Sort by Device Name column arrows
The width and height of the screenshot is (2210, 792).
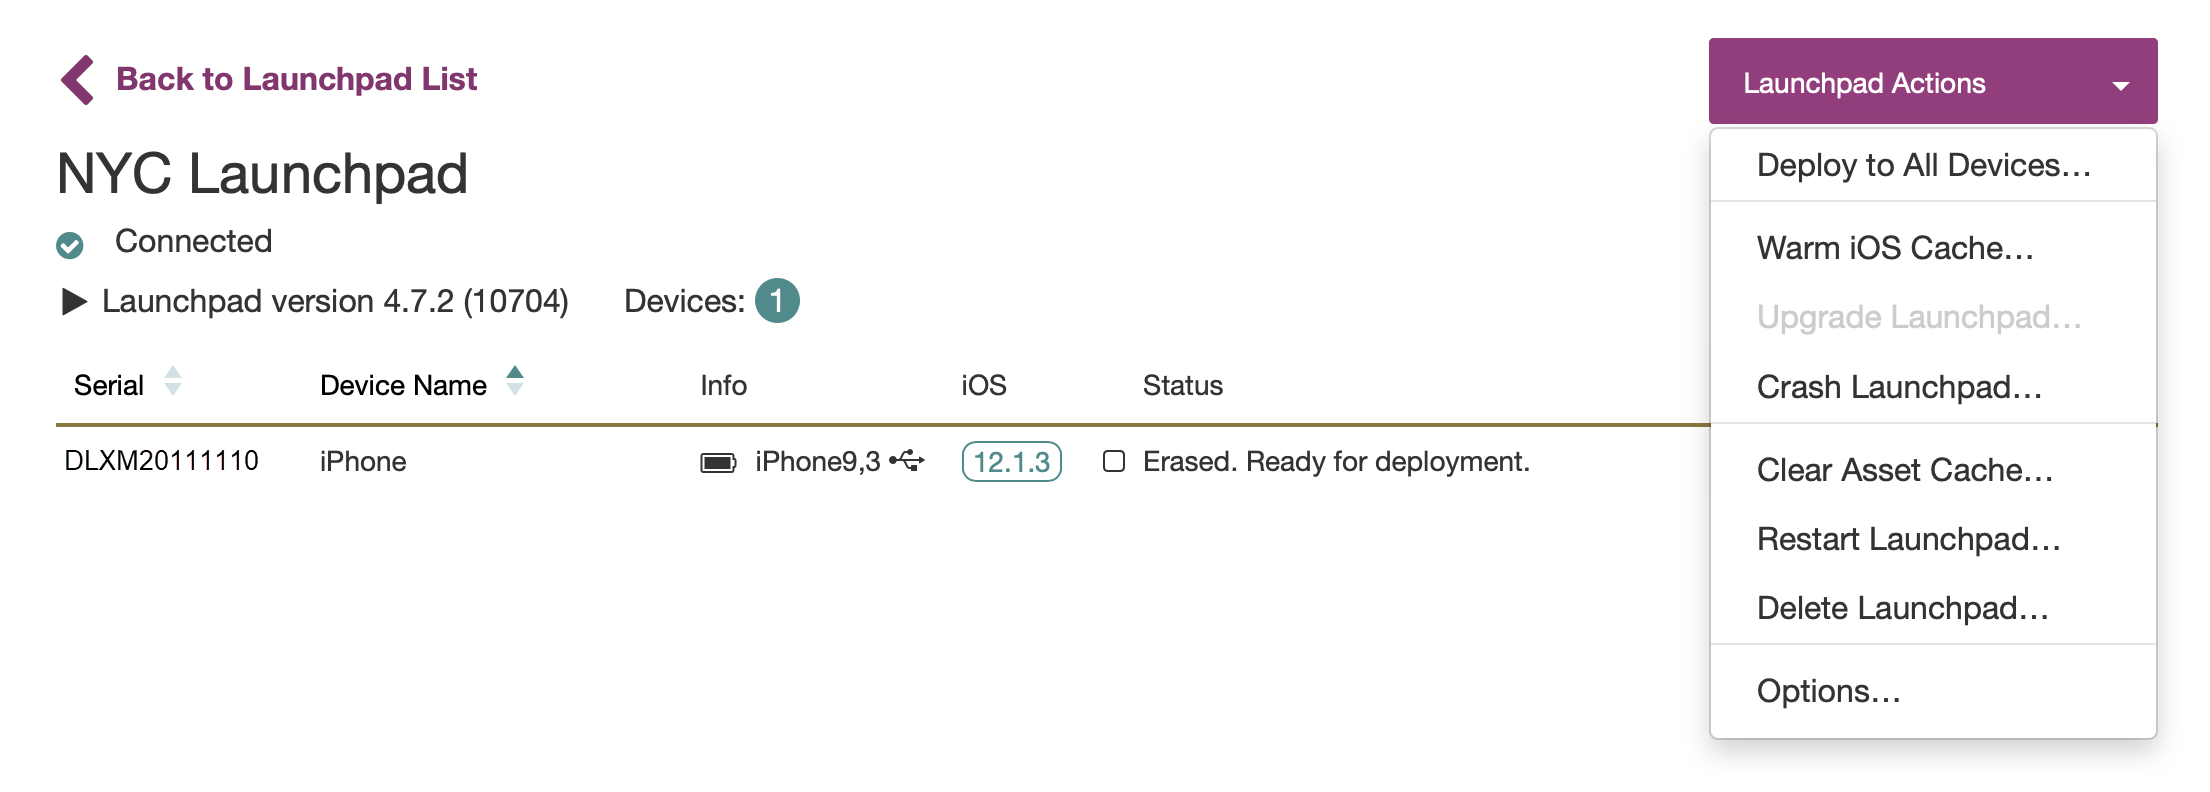pyautogui.click(x=515, y=382)
